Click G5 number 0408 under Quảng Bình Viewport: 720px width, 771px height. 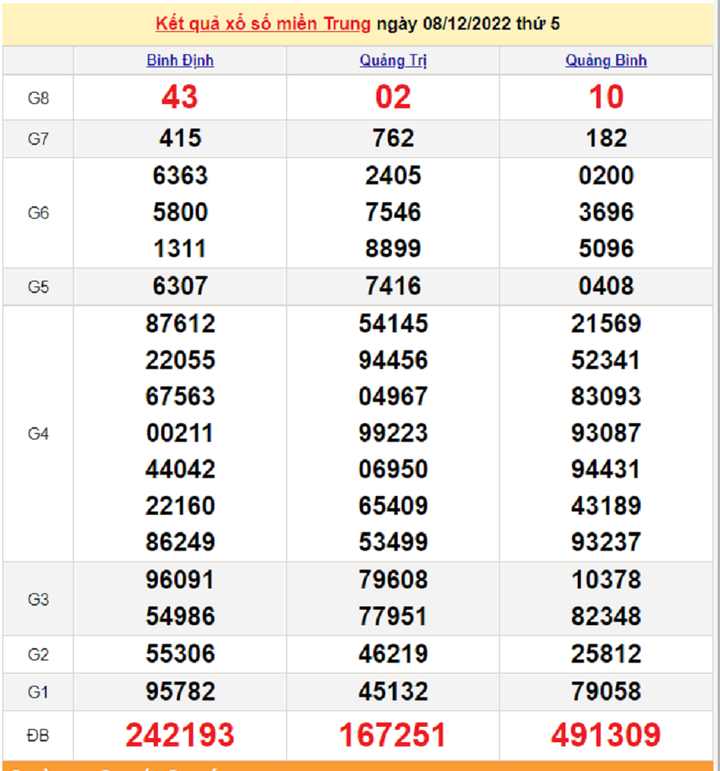click(x=606, y=287)
